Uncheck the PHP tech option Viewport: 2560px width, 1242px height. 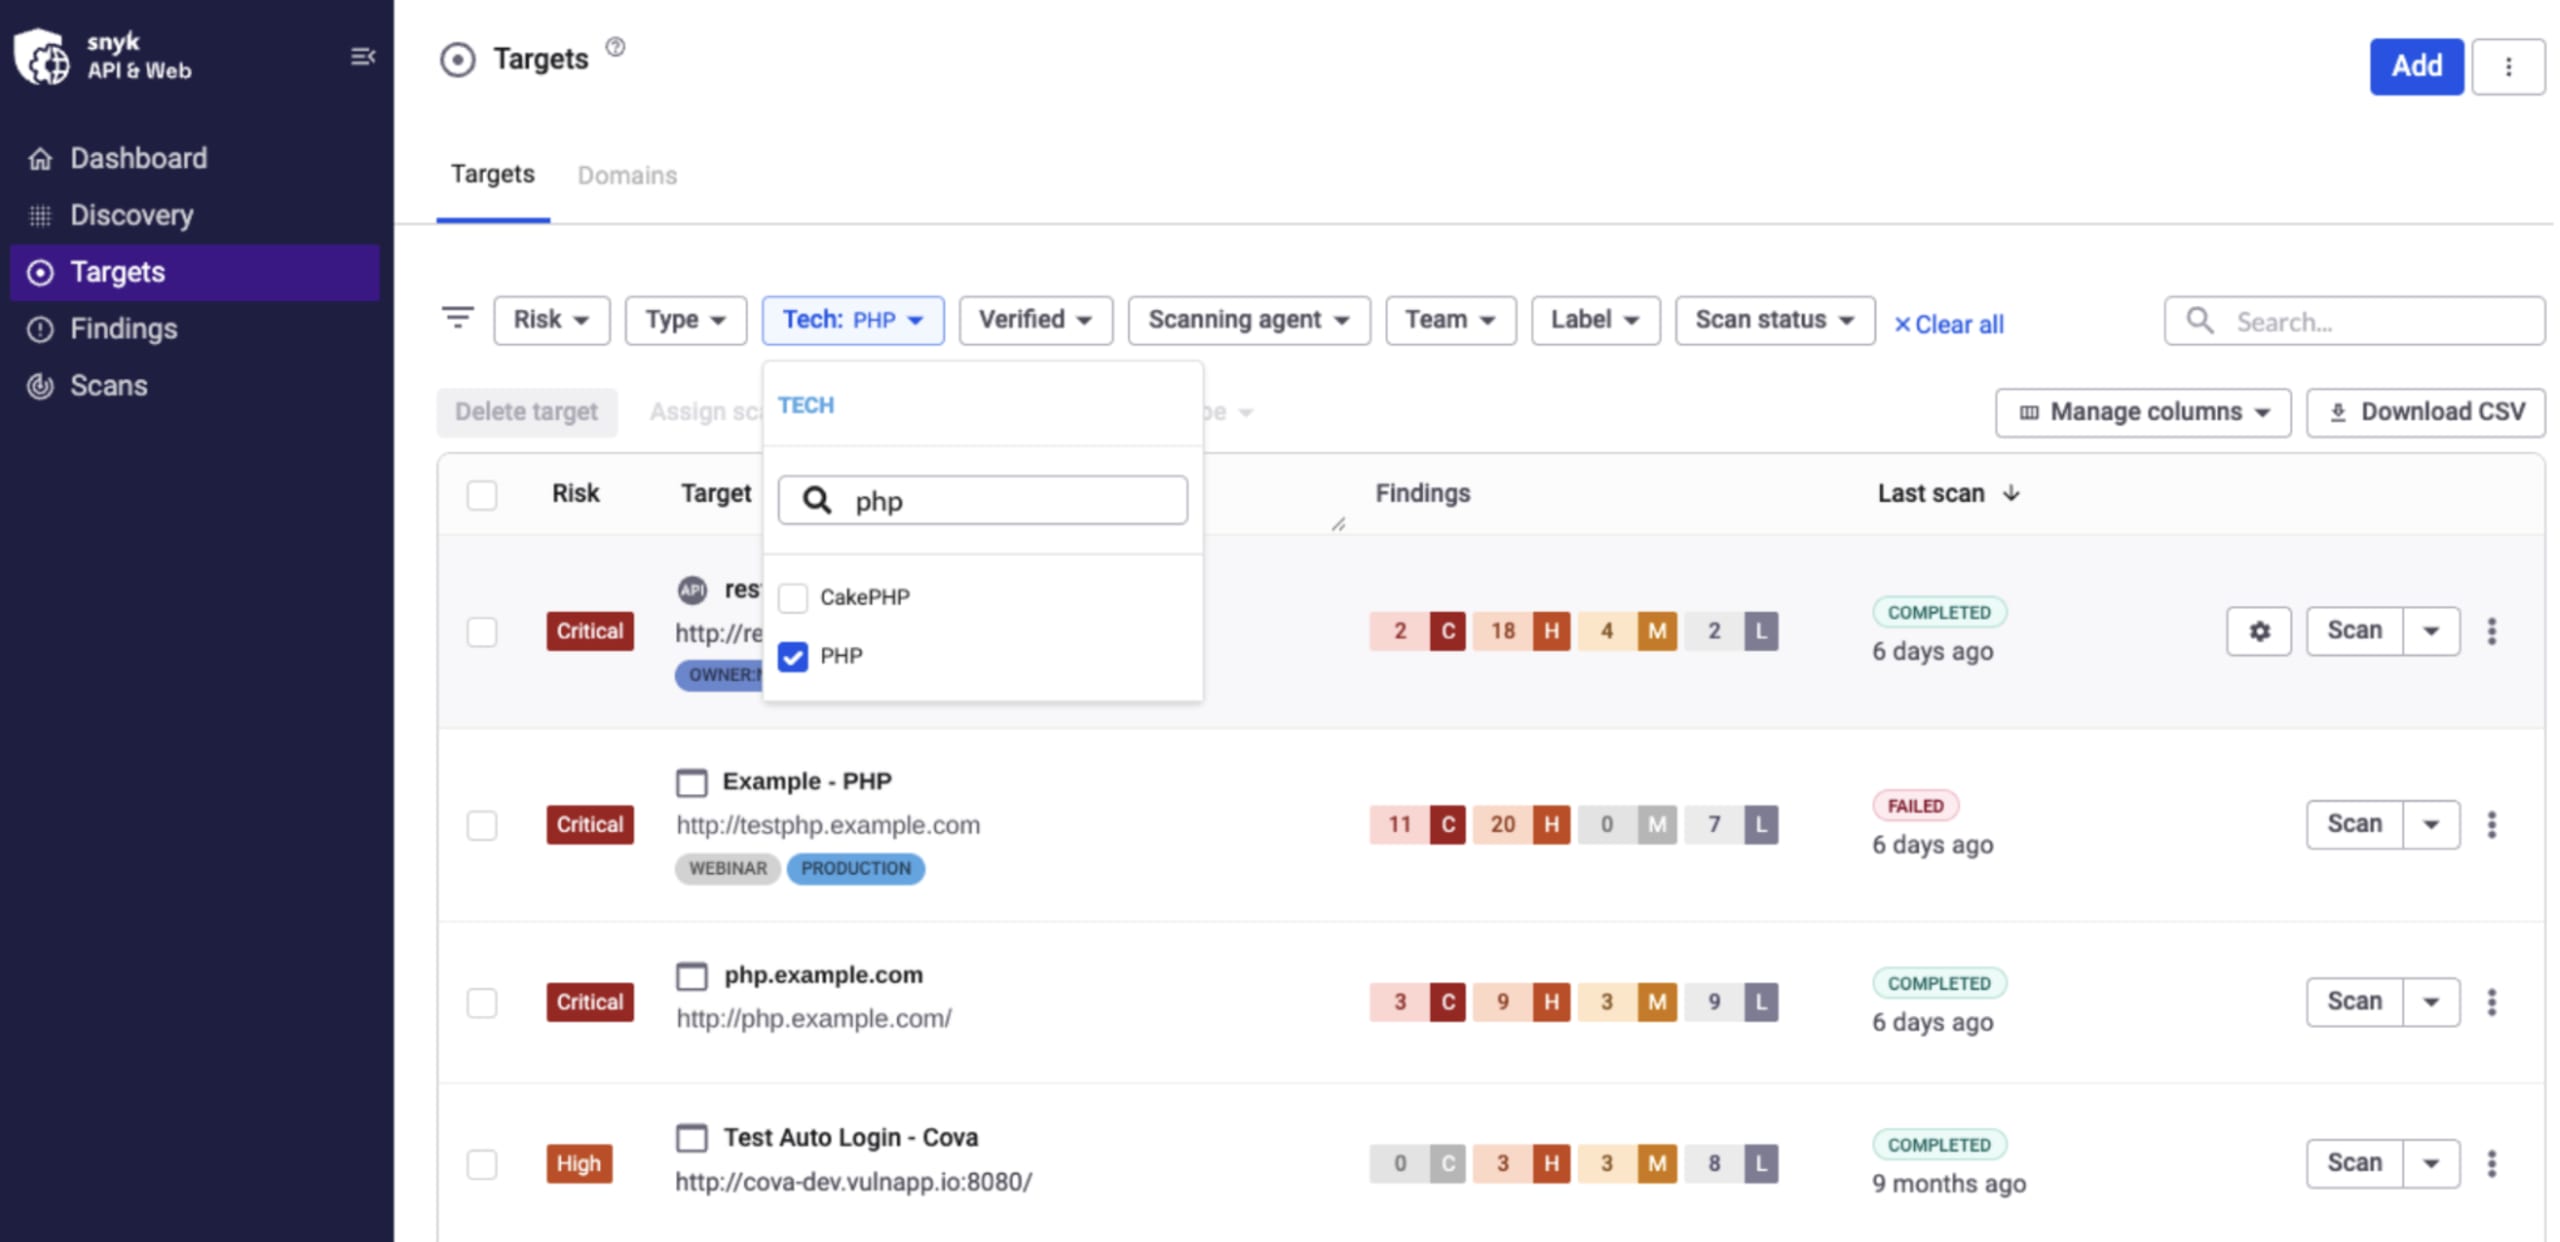pos(793,657)
